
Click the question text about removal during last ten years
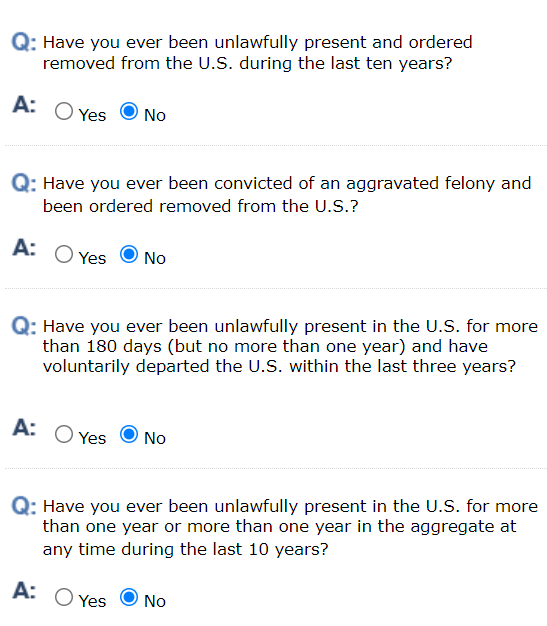(258, 53)
